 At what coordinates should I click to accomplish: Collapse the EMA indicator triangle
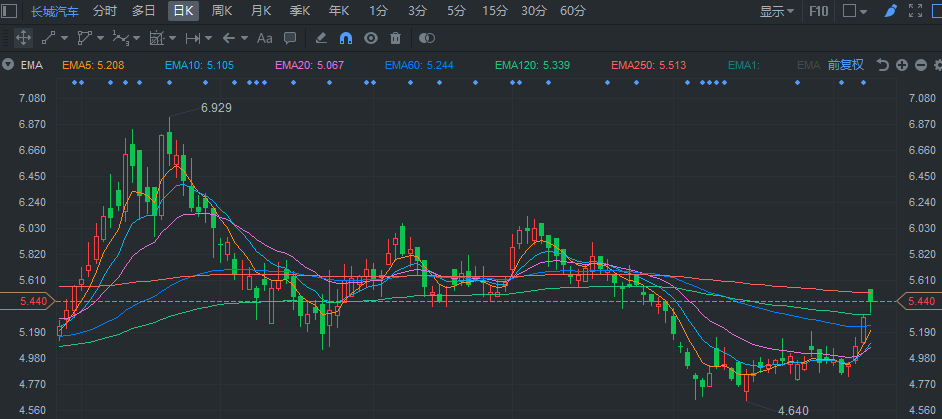pos(8,65)
